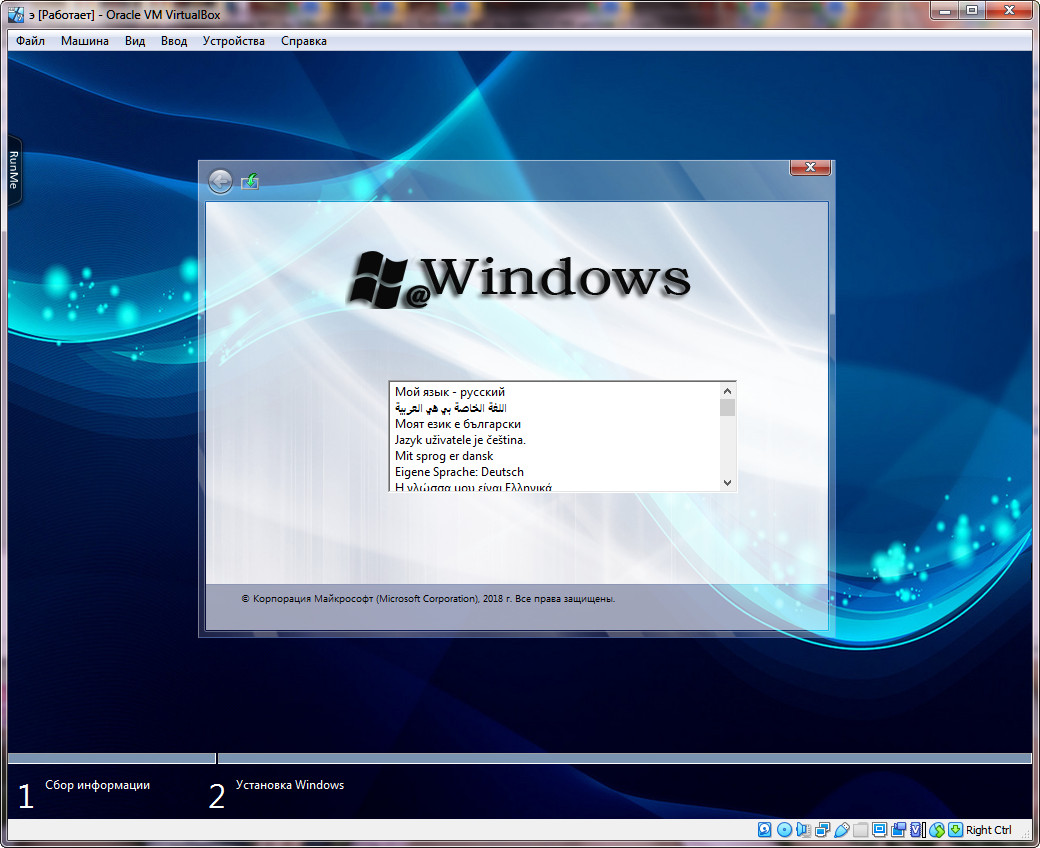Click the 'Сбор информации' step label

pyautogui.click(x=98, y=784)
